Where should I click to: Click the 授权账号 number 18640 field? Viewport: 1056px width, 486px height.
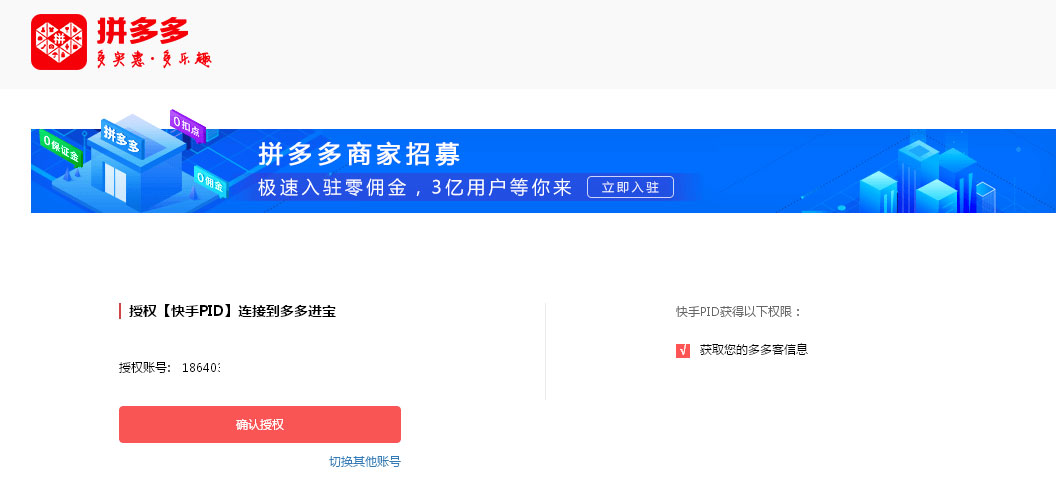(x=201, y=368)
